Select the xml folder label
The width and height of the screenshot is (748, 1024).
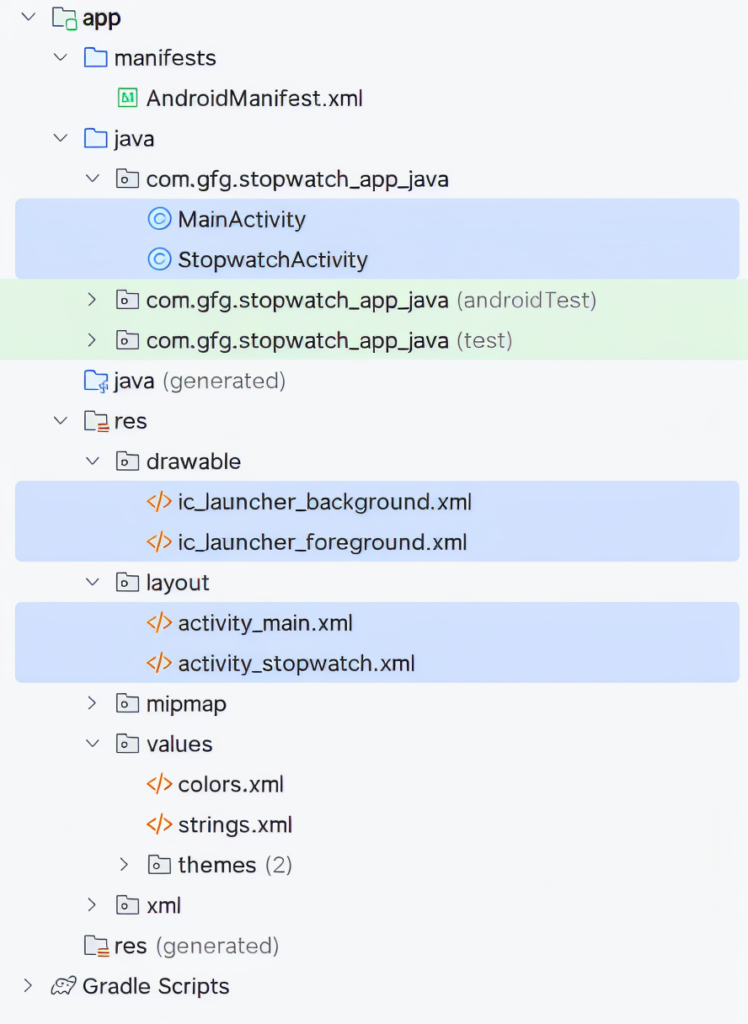click(x=163, y=905)
